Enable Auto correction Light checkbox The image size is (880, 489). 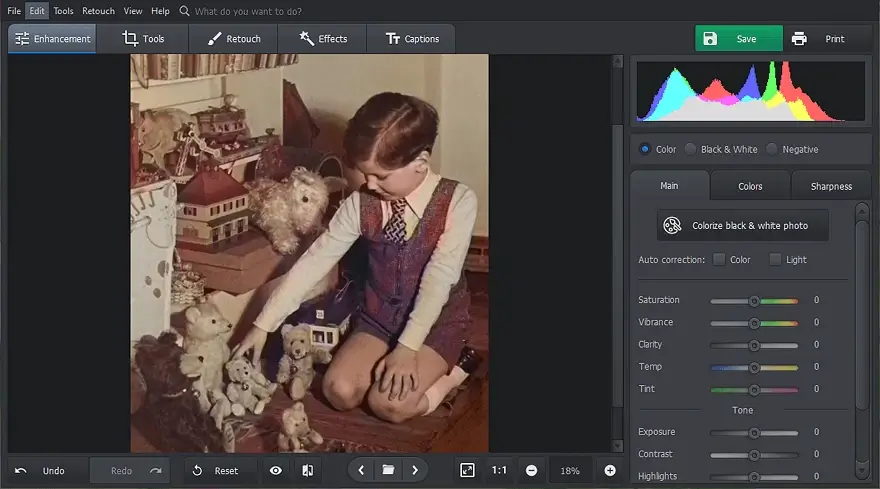pyautogui.click(x=775, y=259)
